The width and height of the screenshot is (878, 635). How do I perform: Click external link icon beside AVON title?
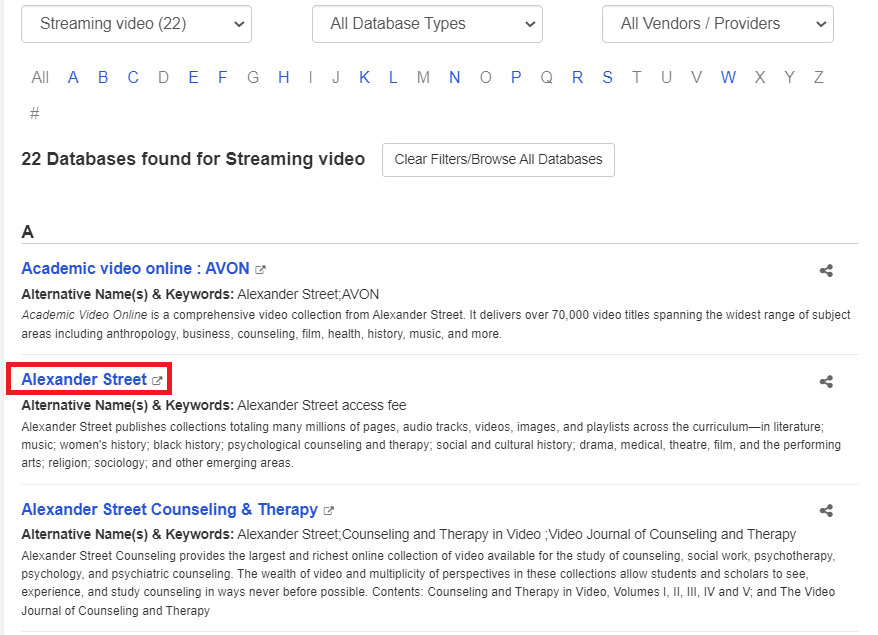(260, 269)
